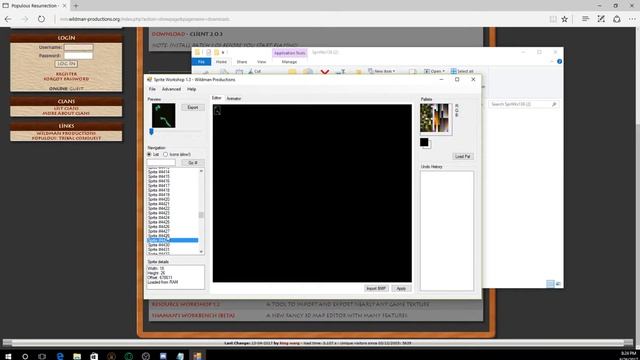640x360 pixels.
Task: Click the Populous Resurrection browser tab
Action: [34, 6]
